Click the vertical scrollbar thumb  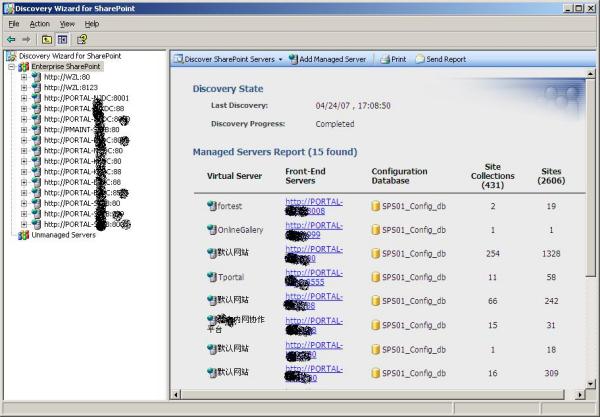click(x=590, y=177)
